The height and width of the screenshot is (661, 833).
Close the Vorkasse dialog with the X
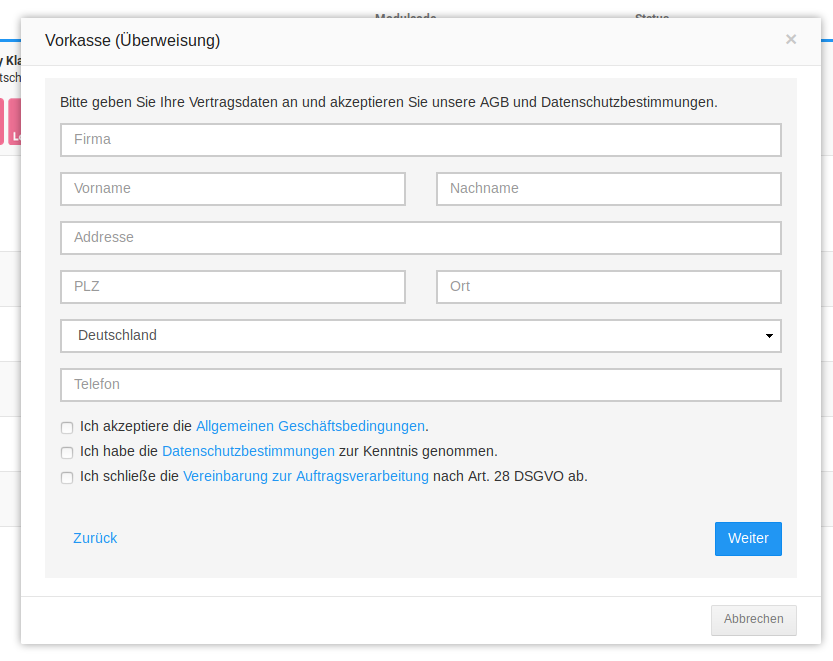tap(791, 40)
